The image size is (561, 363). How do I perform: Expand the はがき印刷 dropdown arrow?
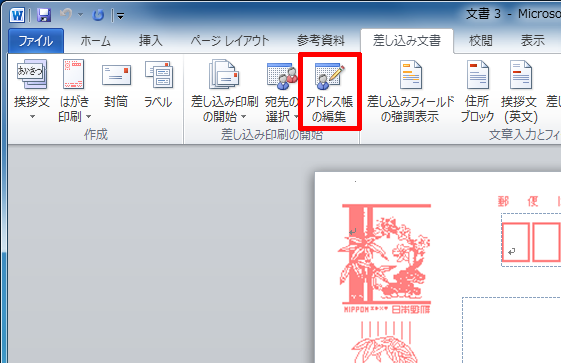(88, 117)
